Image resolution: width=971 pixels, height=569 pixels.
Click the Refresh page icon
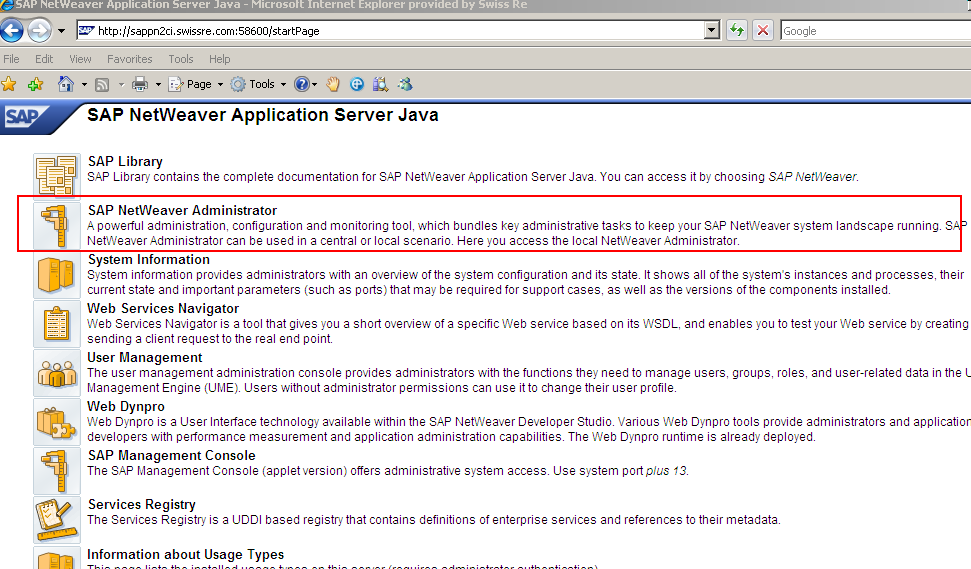(x=736, y=30)
